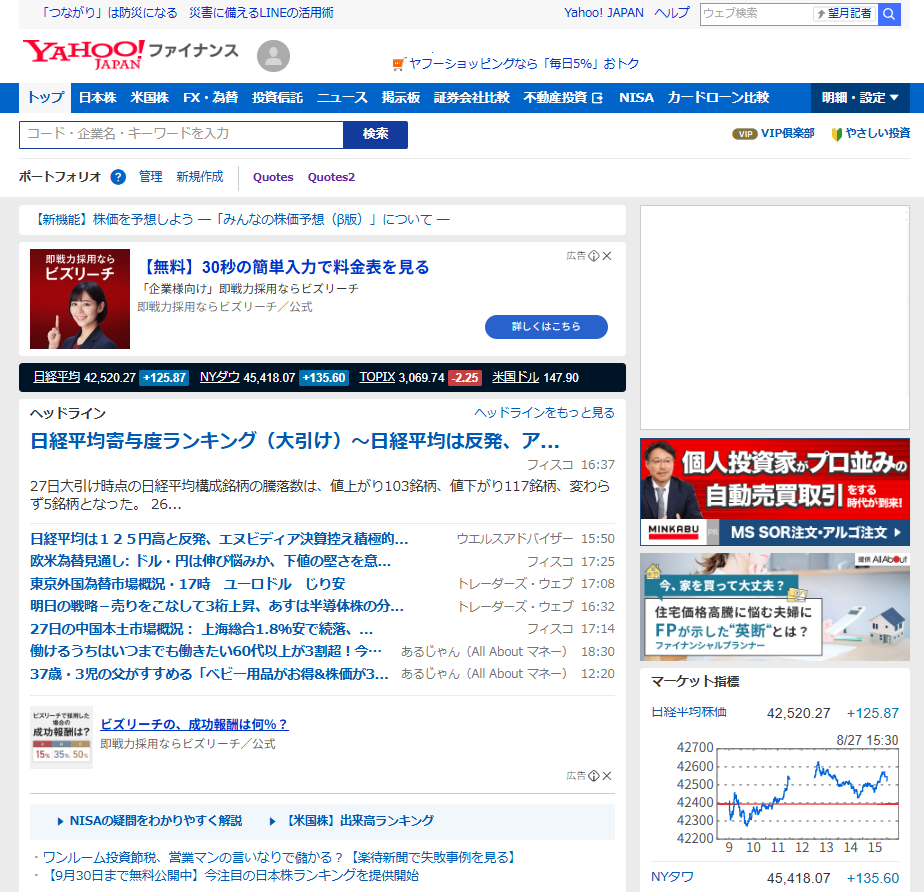Open headline 東京外国為替市場概況・17時
Viewport: 924px width, 892px height.
[187, 584]
